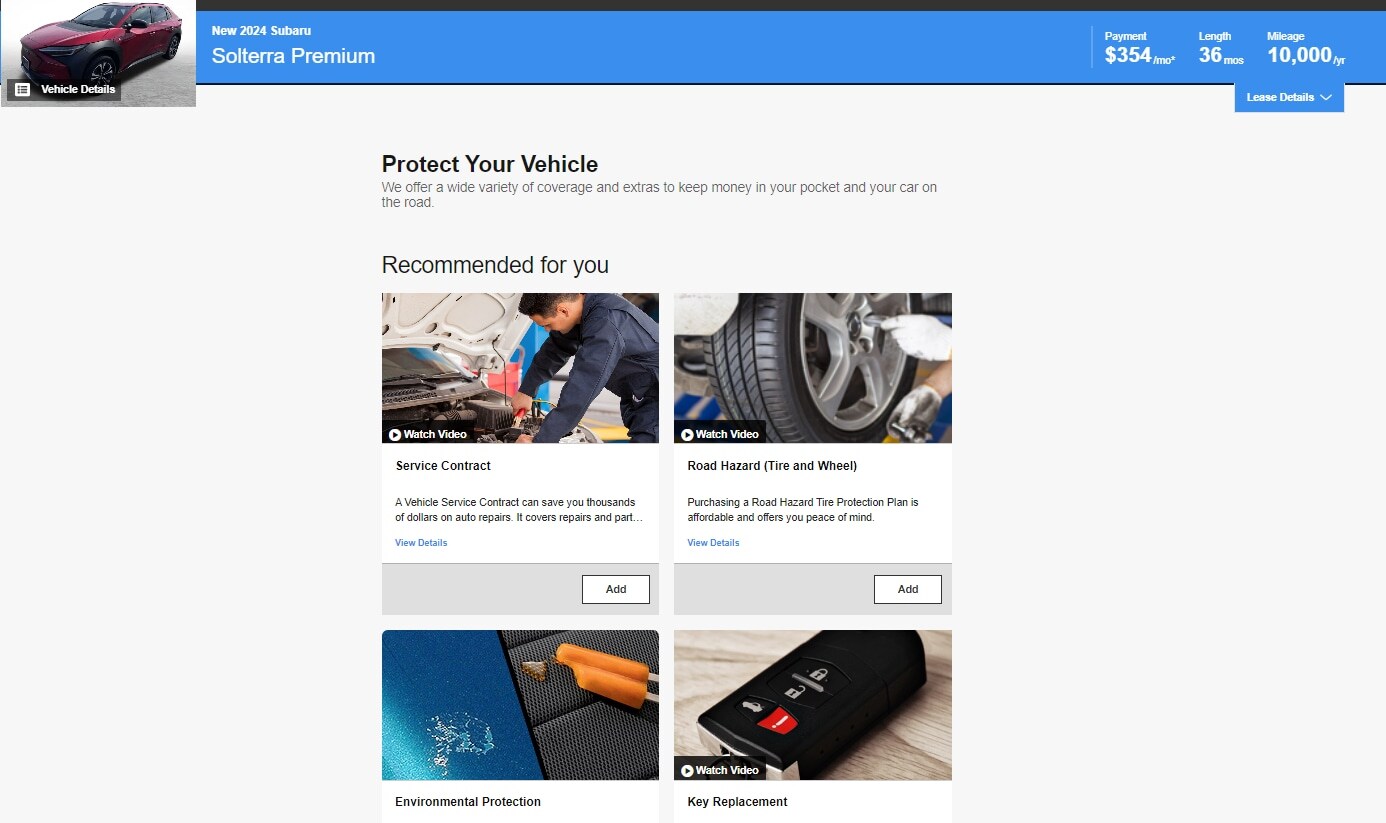Image resolution: width=1386 pixels, height=823 pixels.
Task: Click the key fob image
Action: pos(813,705)
